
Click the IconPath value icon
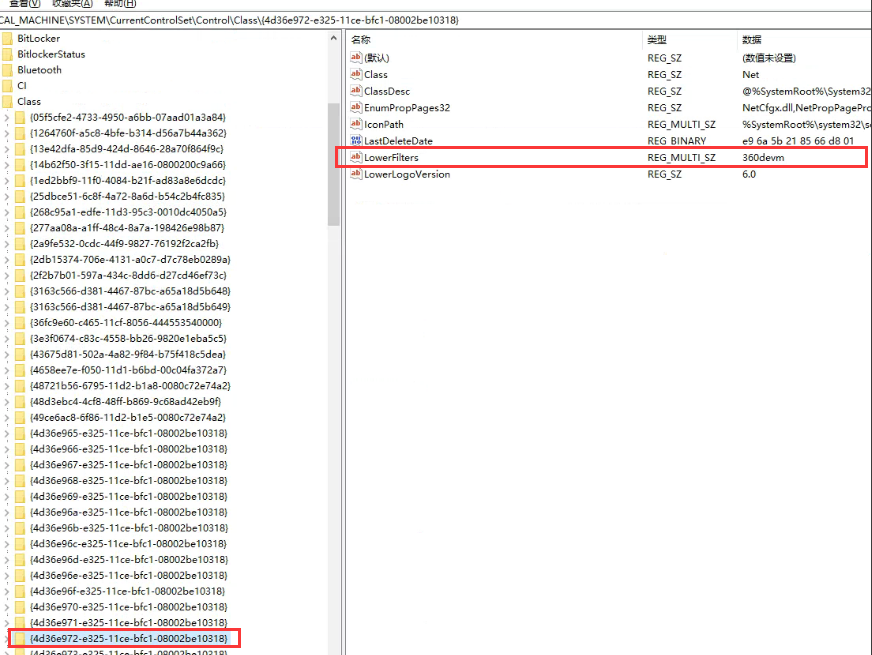point(355,125)
